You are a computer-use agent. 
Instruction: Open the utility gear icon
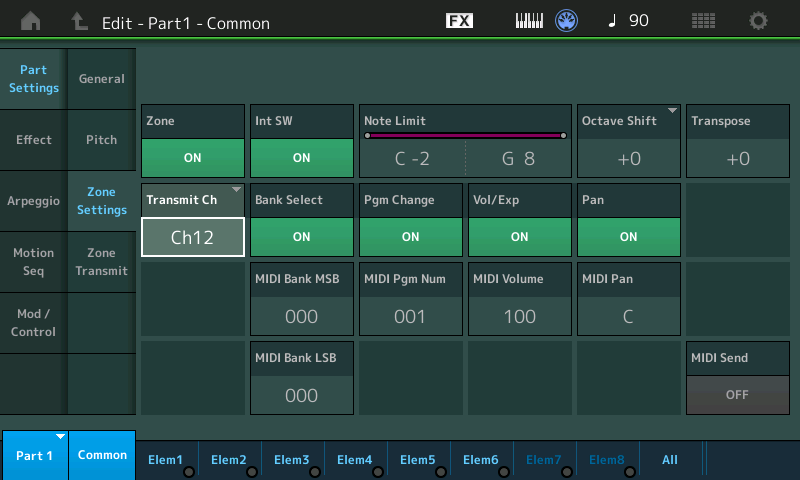coord(759,21)
